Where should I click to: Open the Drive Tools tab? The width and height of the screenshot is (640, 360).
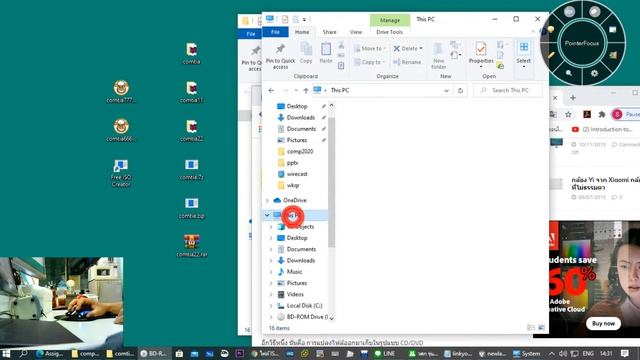389,32
